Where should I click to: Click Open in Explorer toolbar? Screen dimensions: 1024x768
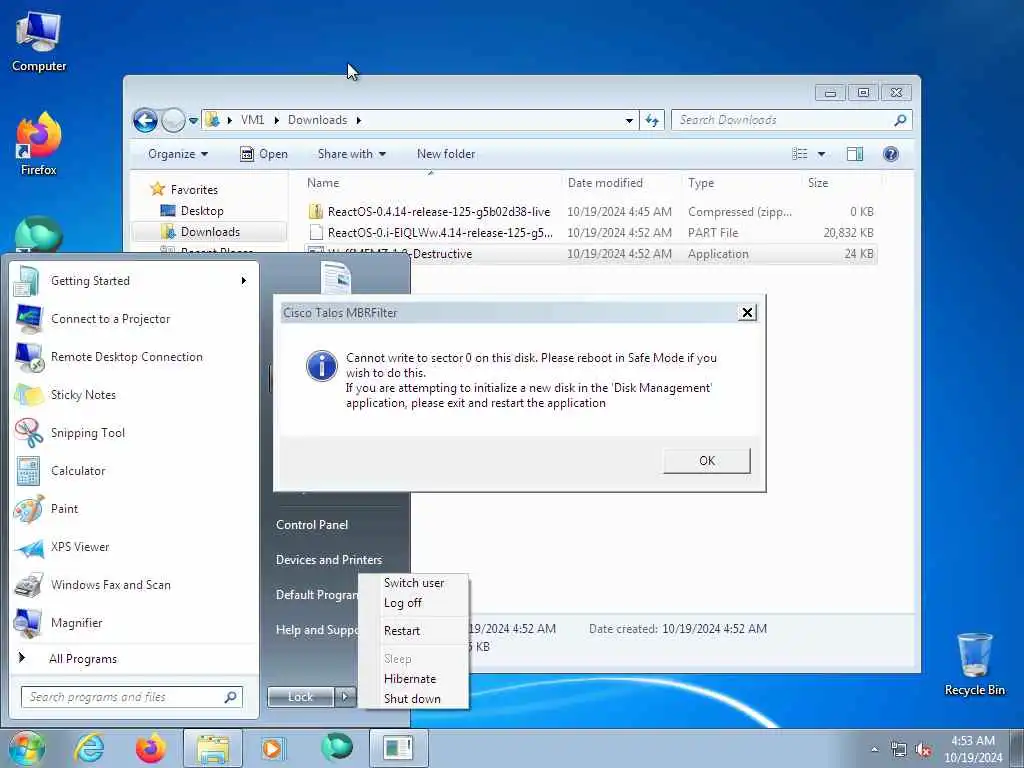click(x=264, y=154)
